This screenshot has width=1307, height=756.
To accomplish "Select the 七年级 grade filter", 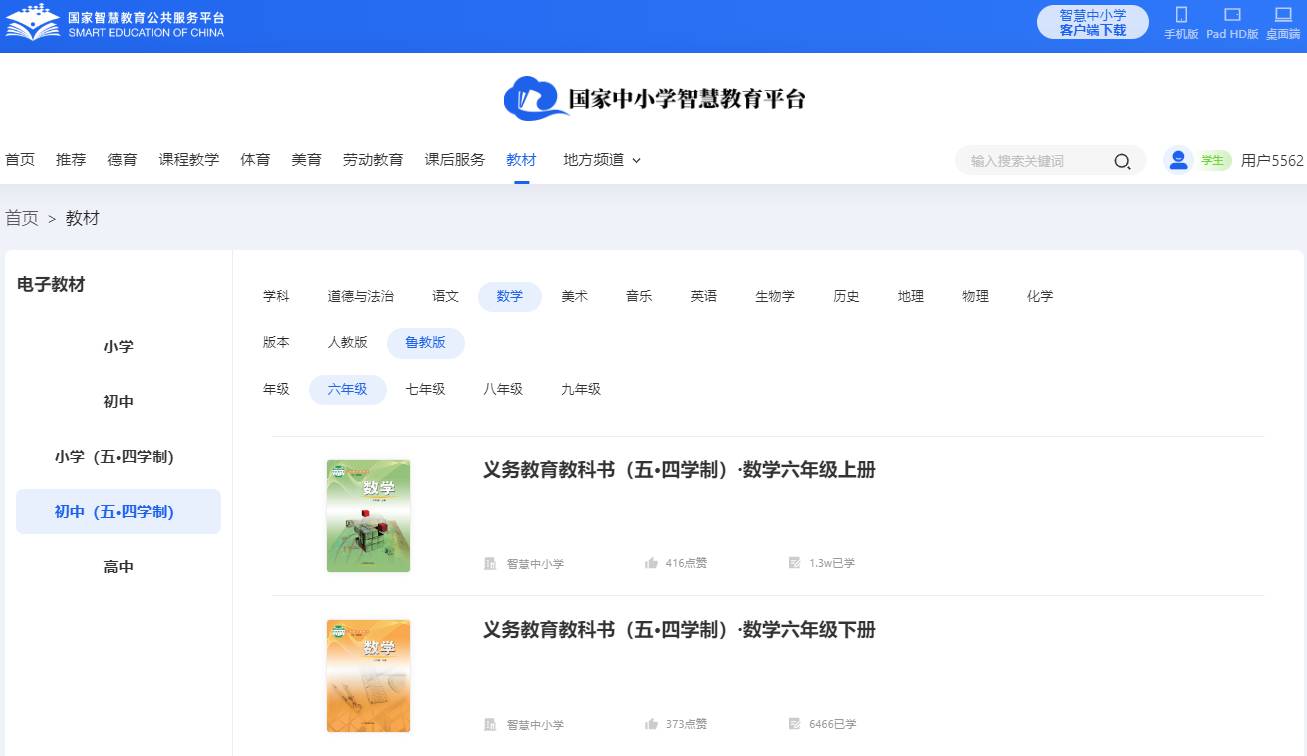I will click(425, 389).
